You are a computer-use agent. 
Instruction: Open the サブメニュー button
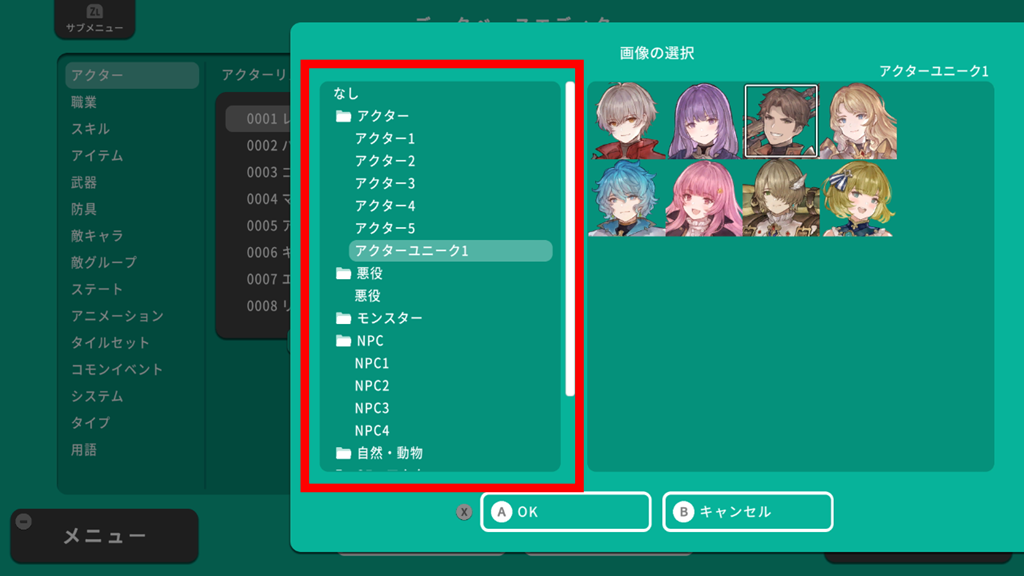(x=95, y=18)
